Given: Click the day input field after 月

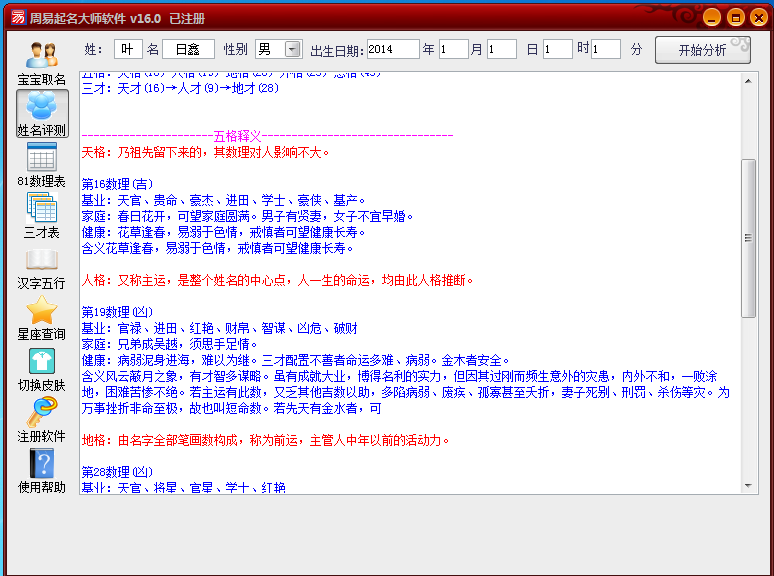Looking at the screenshot, I should coord(501,49).
